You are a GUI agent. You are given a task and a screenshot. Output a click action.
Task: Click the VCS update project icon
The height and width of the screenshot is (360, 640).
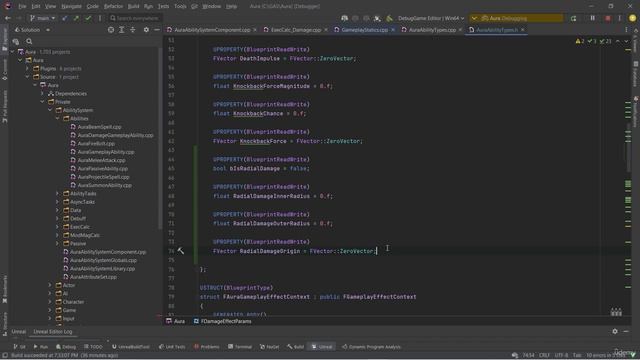point(64,18)
